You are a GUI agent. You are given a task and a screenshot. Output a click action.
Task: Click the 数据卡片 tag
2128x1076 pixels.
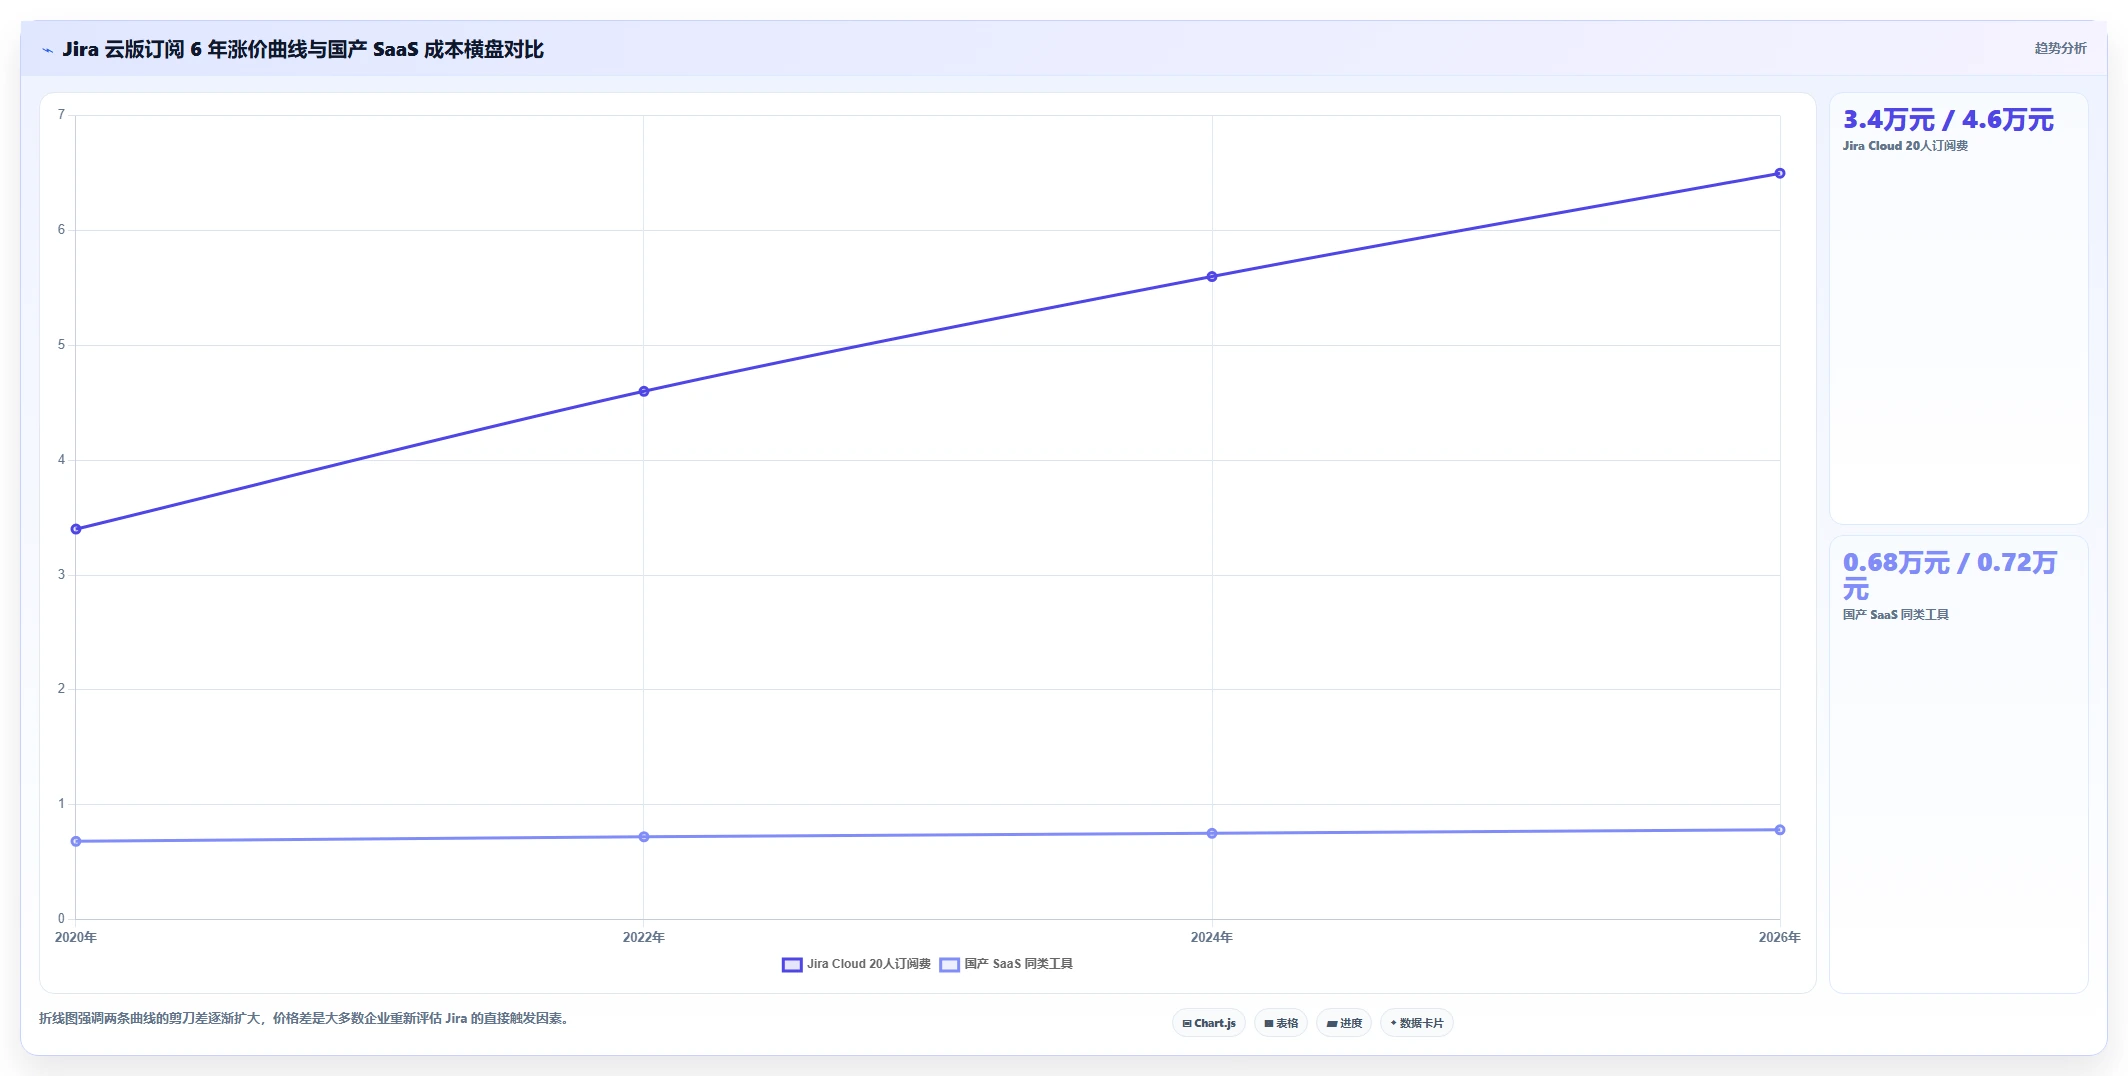[1417, 1023]
